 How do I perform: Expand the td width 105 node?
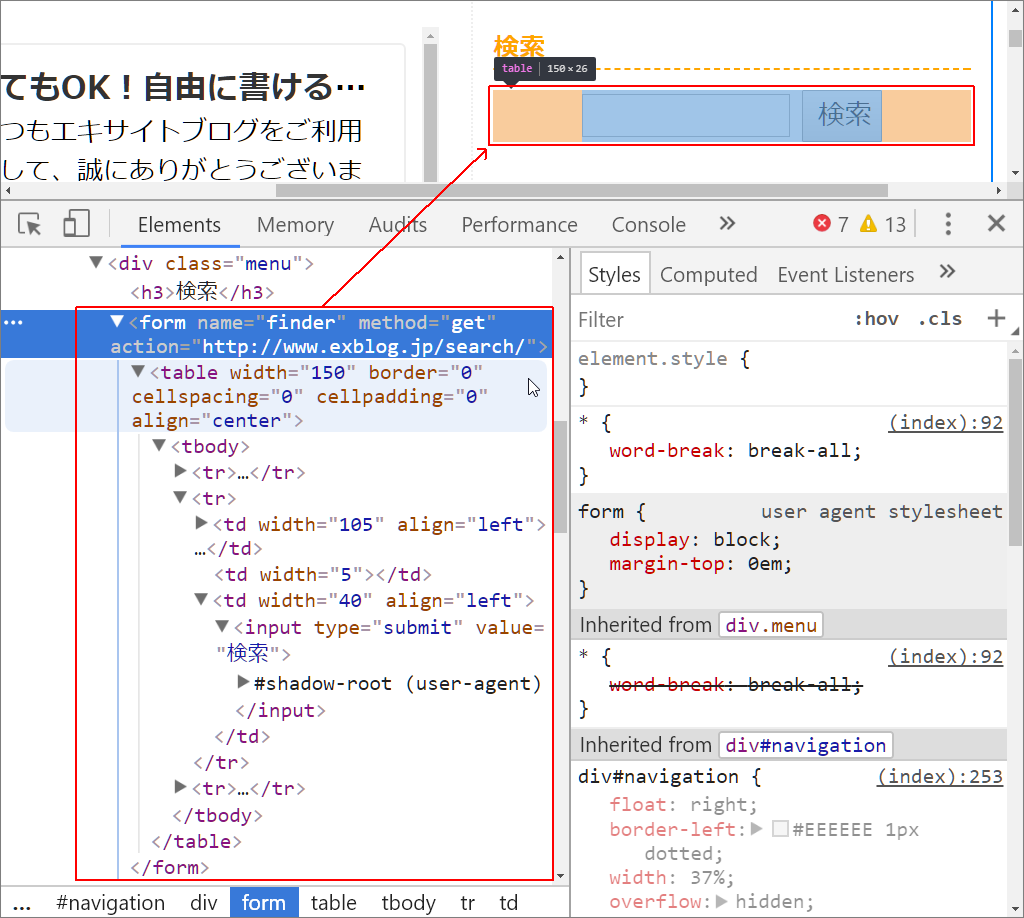tap(202, 523)
